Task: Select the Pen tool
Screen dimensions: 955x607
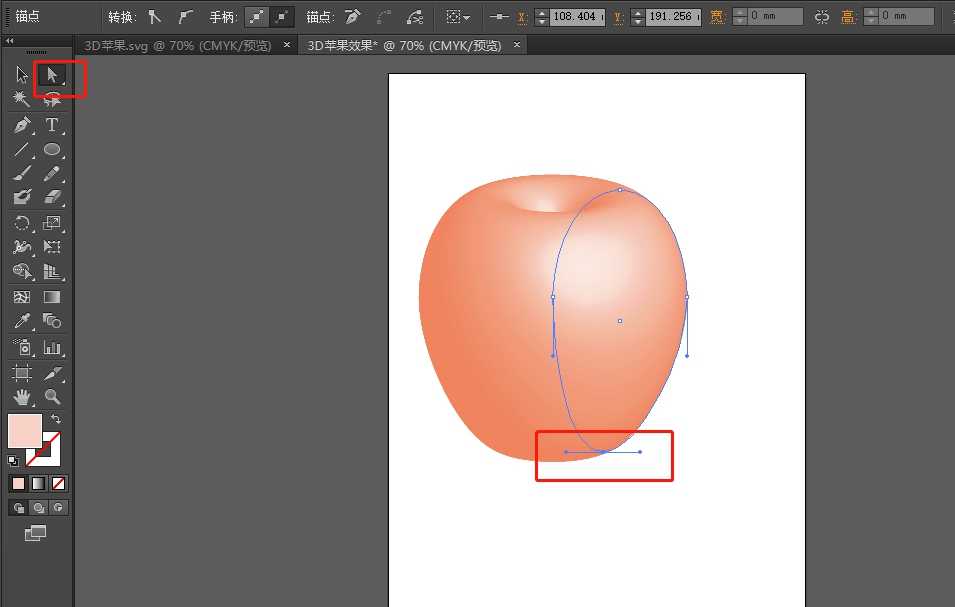Action: (x=22, y=124)
